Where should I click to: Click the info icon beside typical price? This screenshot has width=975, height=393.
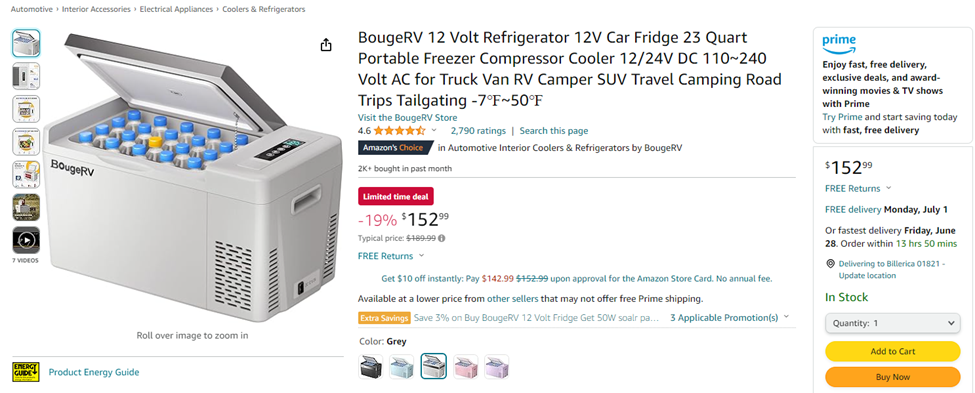[441, 238]
